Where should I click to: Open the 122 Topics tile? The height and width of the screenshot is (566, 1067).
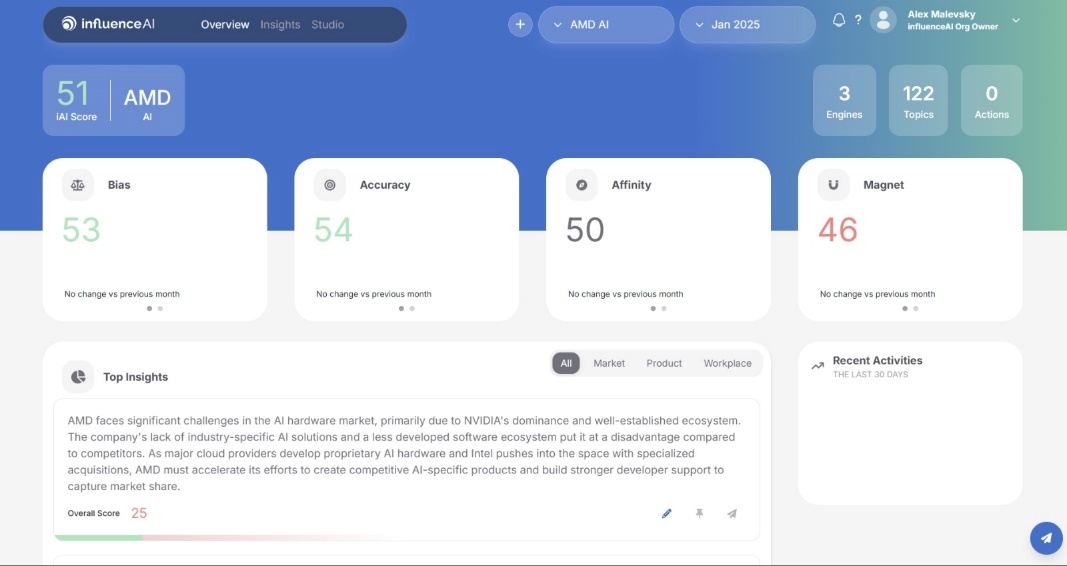click(918, 100)
